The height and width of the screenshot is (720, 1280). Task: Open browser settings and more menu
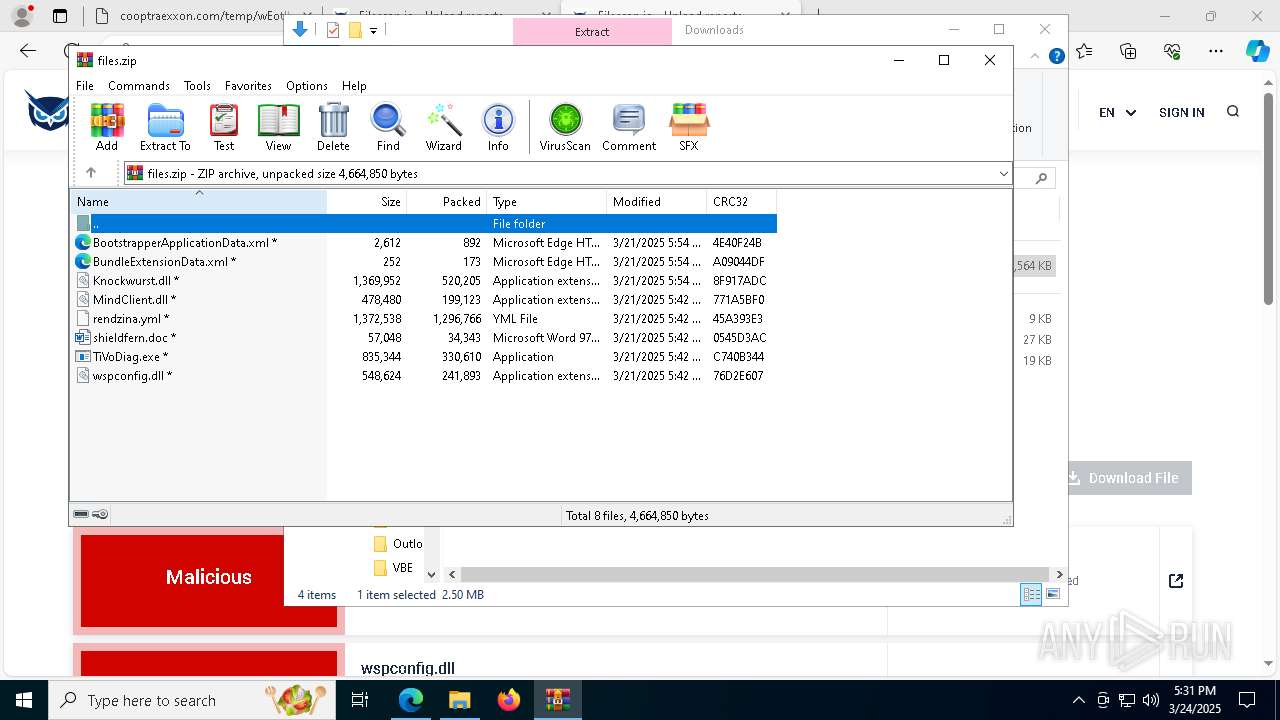[x=1216, y=51]
